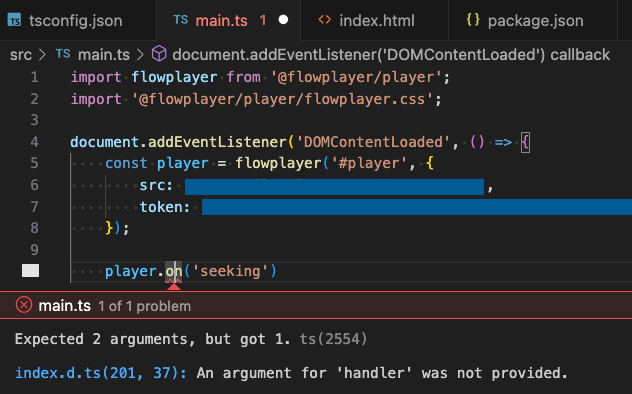Click the cube symbol icon in breadcrumbs
The height and width of the screenshot is (394, 632).
click(x=159, y=54)
